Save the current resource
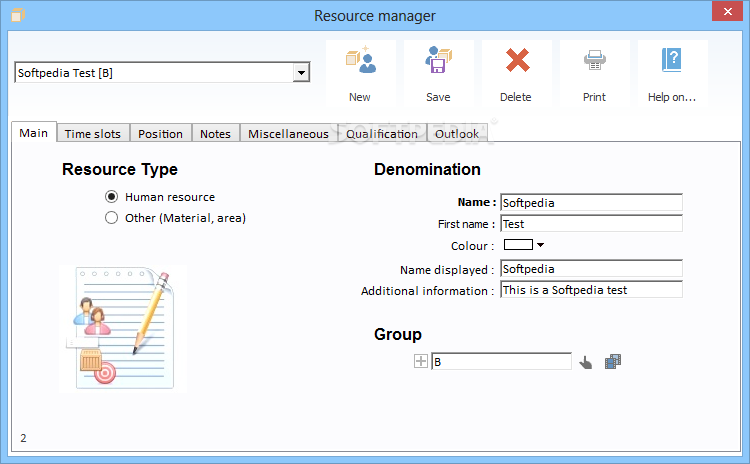This screenshot has height=464, width=750. [x=439, y=73]
